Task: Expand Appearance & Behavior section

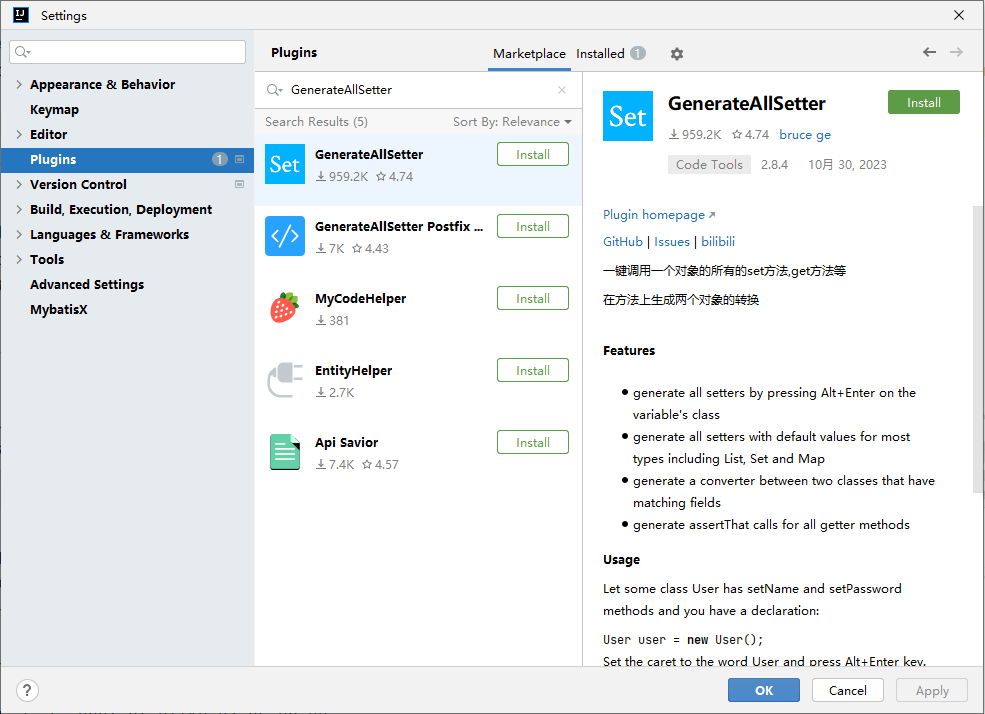Action: pyautogui.click(x=19, y=84)
